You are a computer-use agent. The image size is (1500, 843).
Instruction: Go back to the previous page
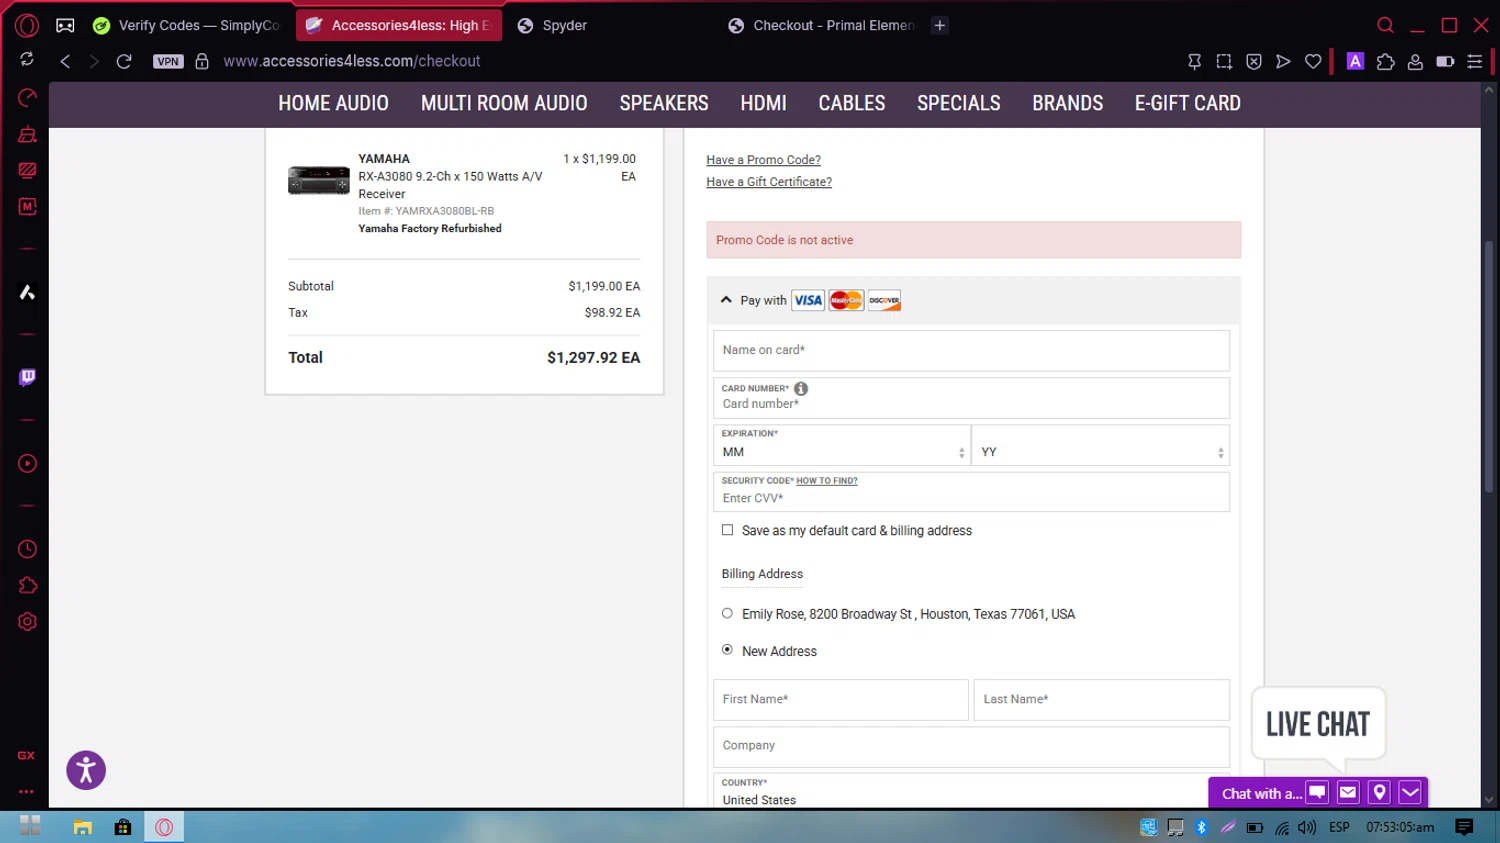(x=65, y=61)
